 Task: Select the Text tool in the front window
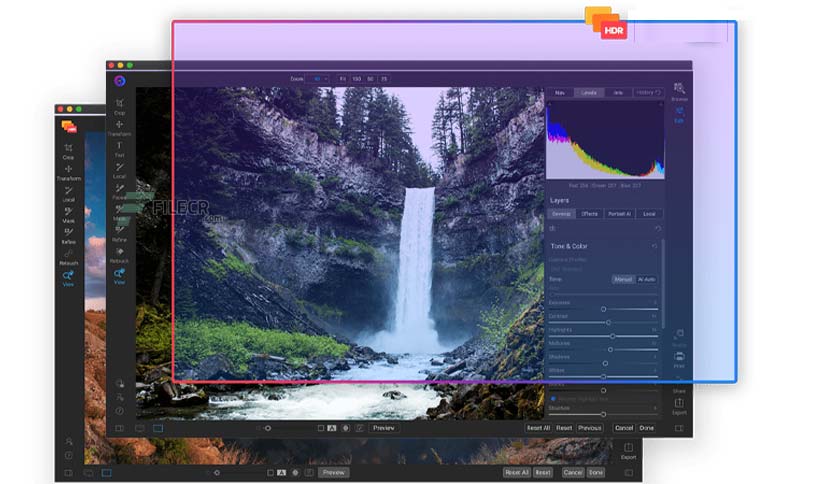pyautogui.click(x=119, y=149)
